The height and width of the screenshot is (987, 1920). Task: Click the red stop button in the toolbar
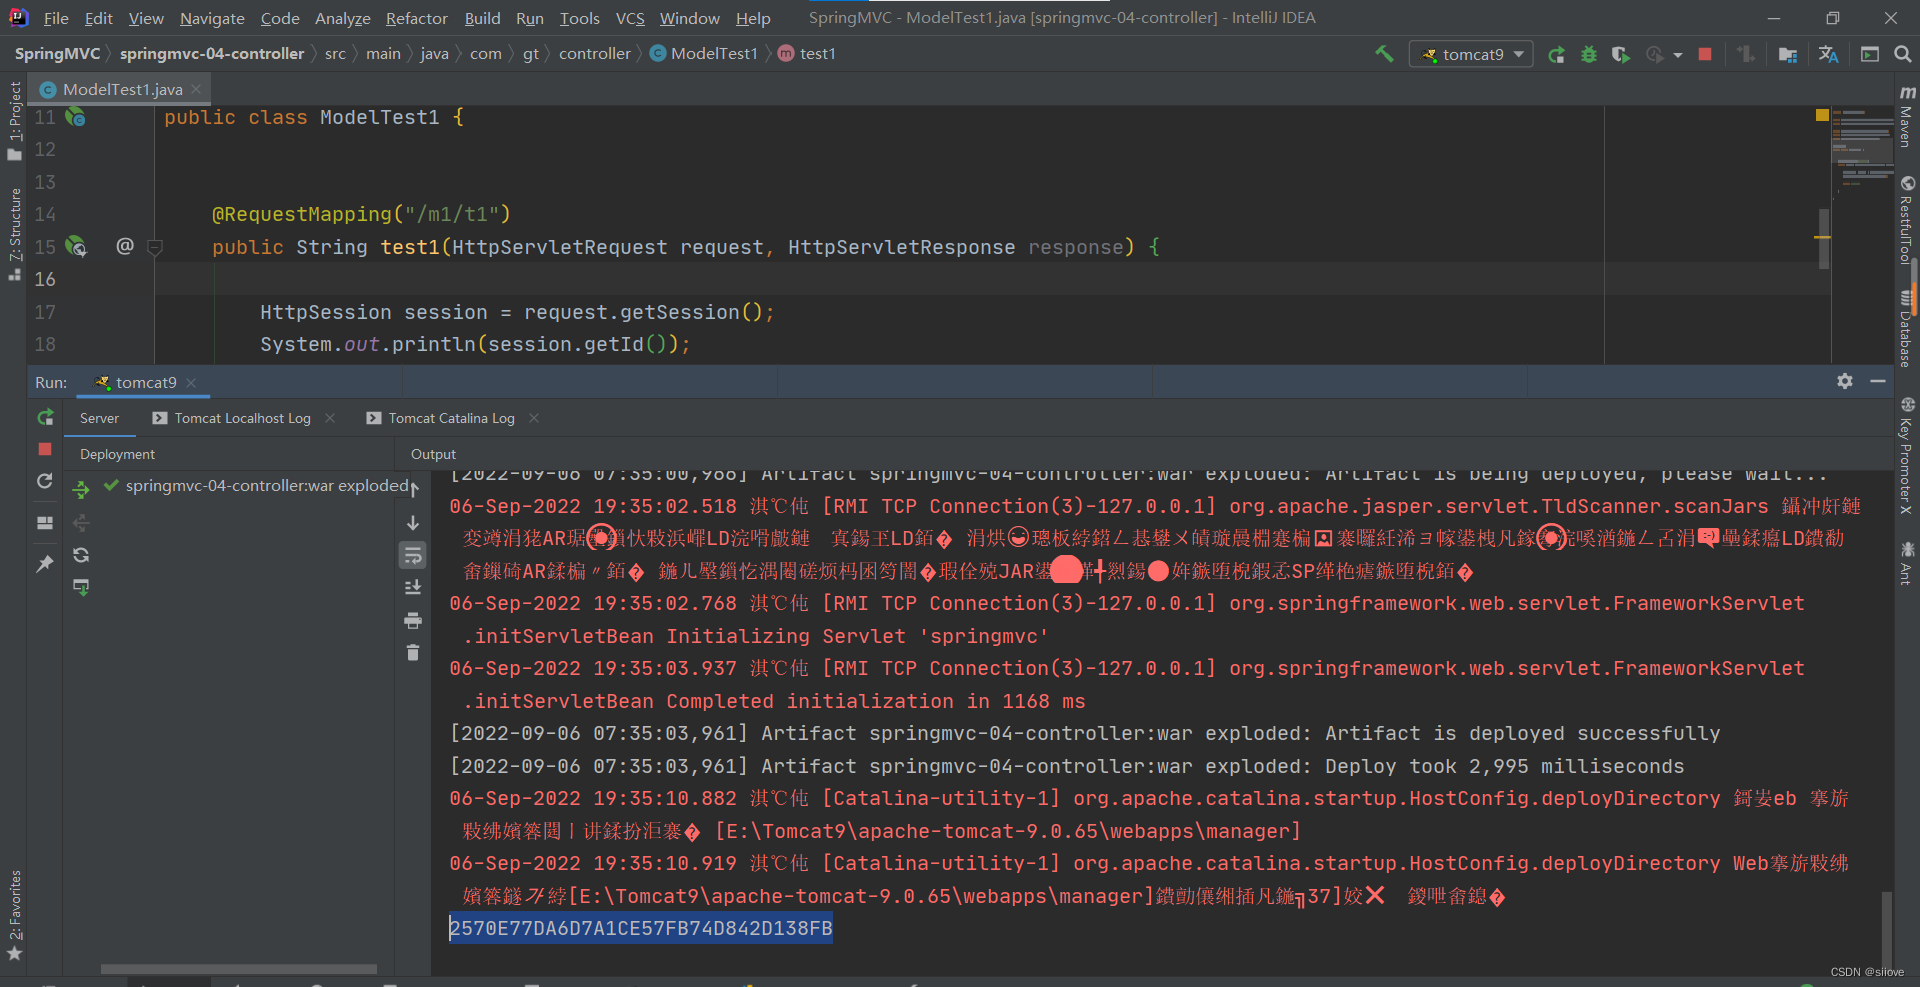point(1706,54)
